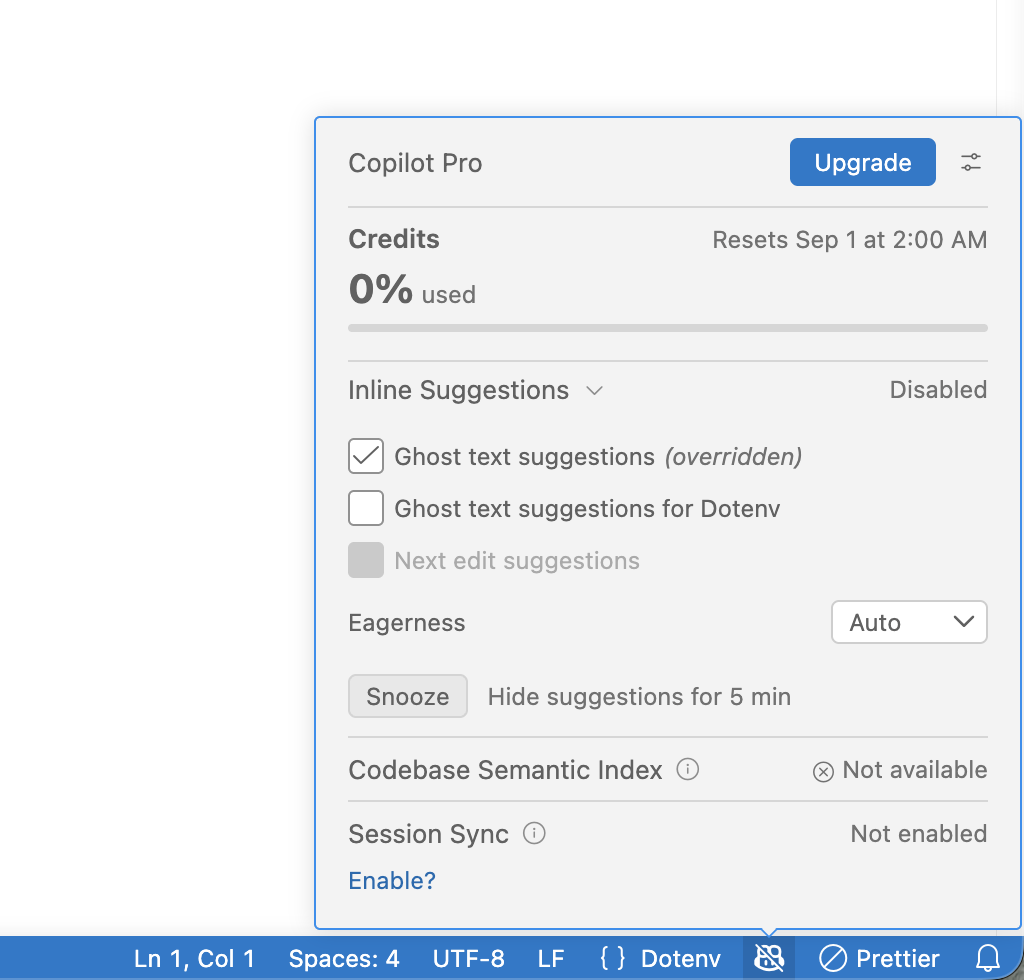1024x980 pixels.
Task: Click the Upgrade button
Action: coord(862,162)
